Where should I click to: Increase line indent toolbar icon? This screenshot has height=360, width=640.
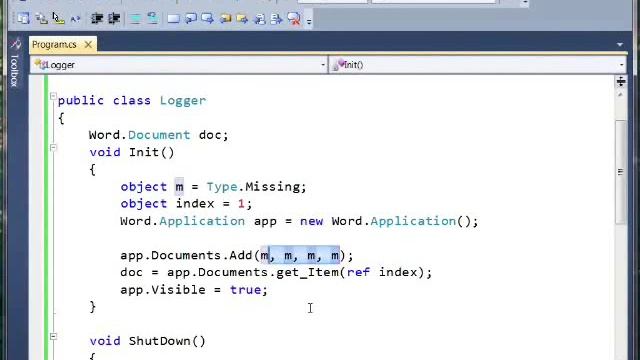114,18
